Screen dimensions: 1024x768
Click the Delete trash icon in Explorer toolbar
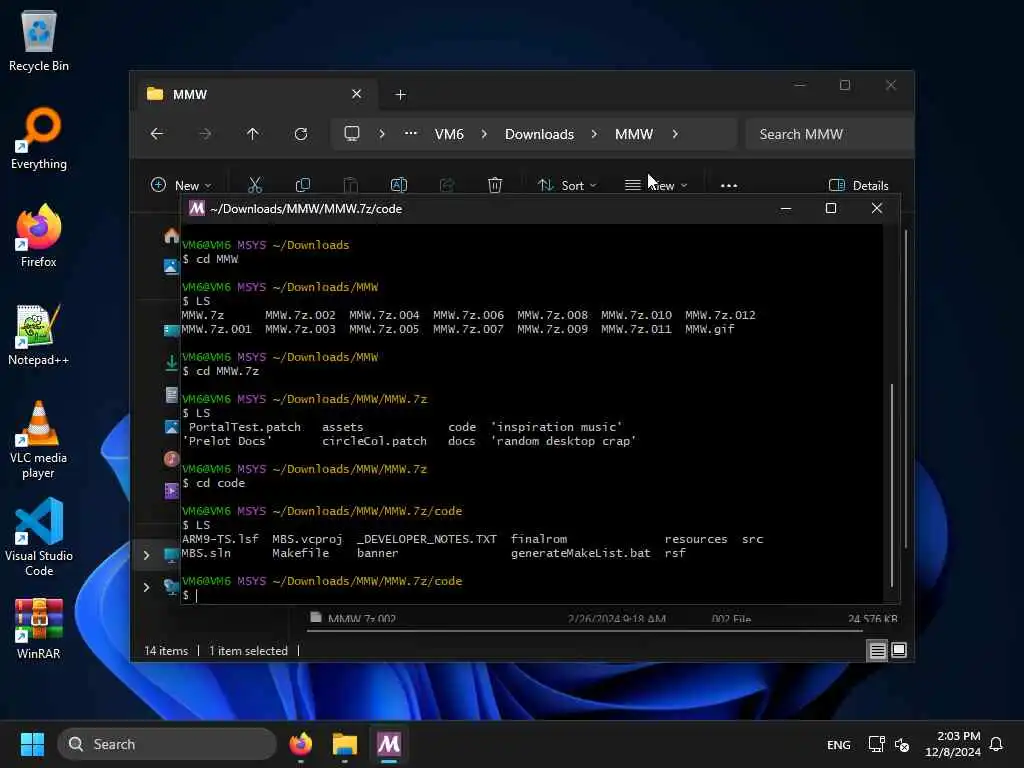point(495,185)
